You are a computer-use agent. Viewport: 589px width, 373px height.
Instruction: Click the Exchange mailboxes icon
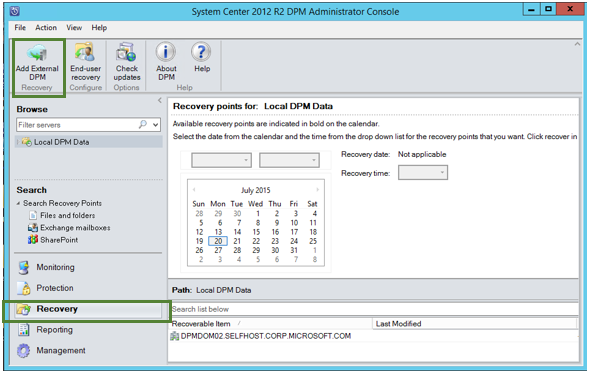click(33, 228)
